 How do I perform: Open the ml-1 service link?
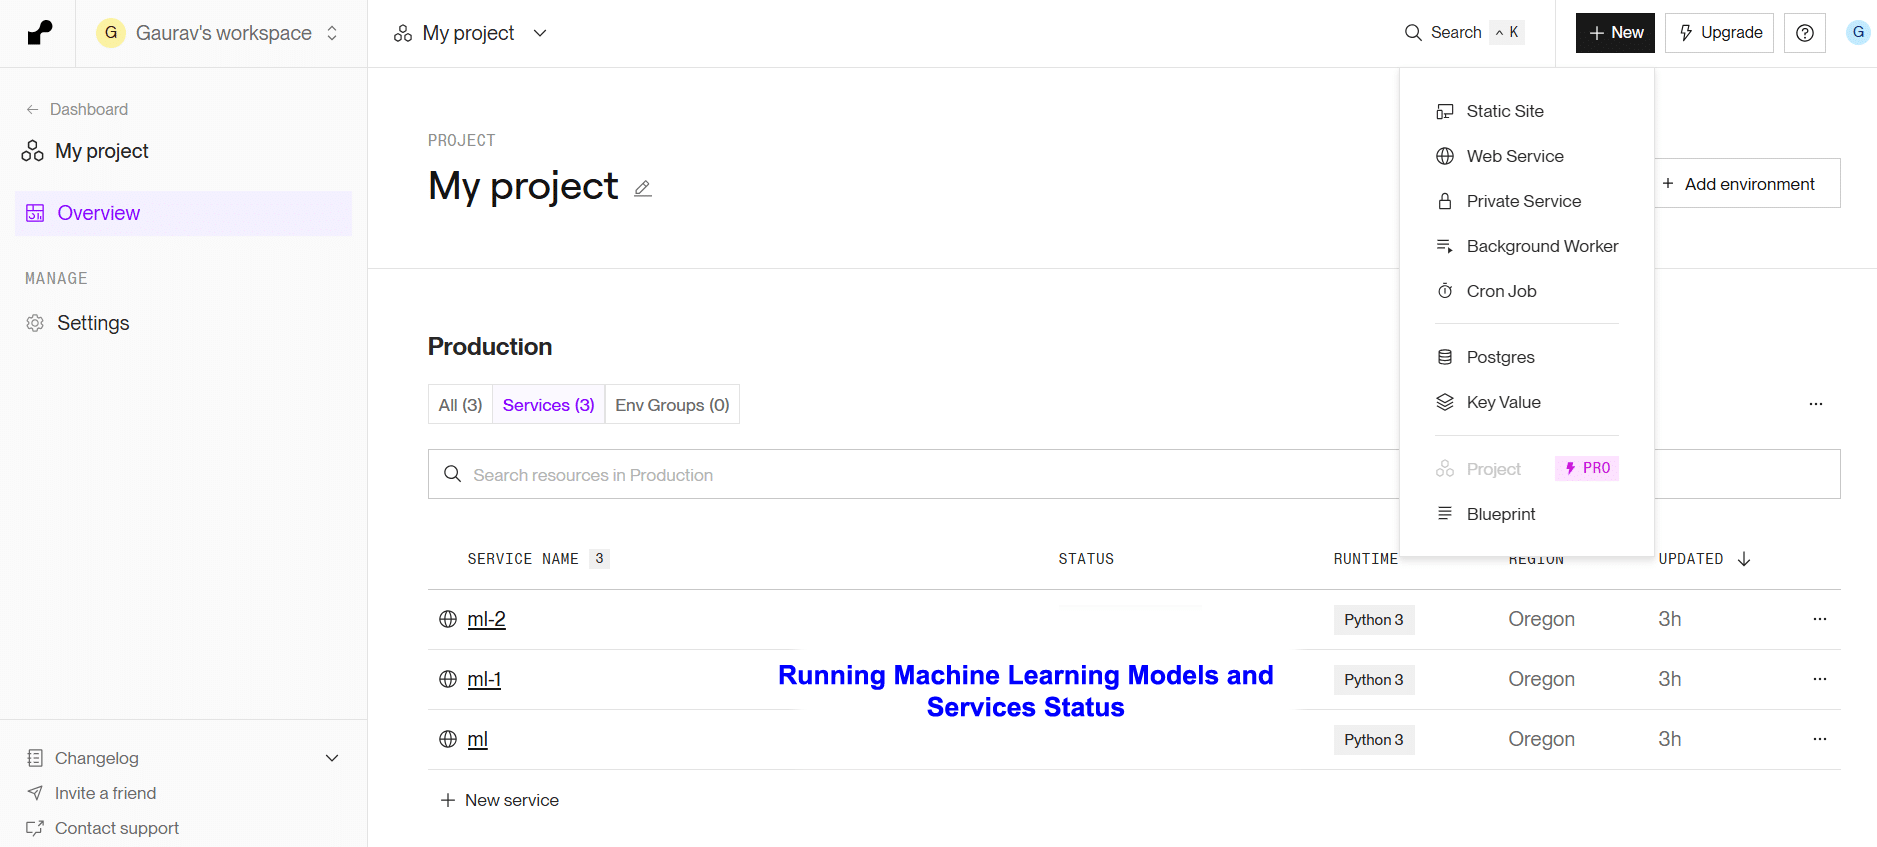pos(484,679)
